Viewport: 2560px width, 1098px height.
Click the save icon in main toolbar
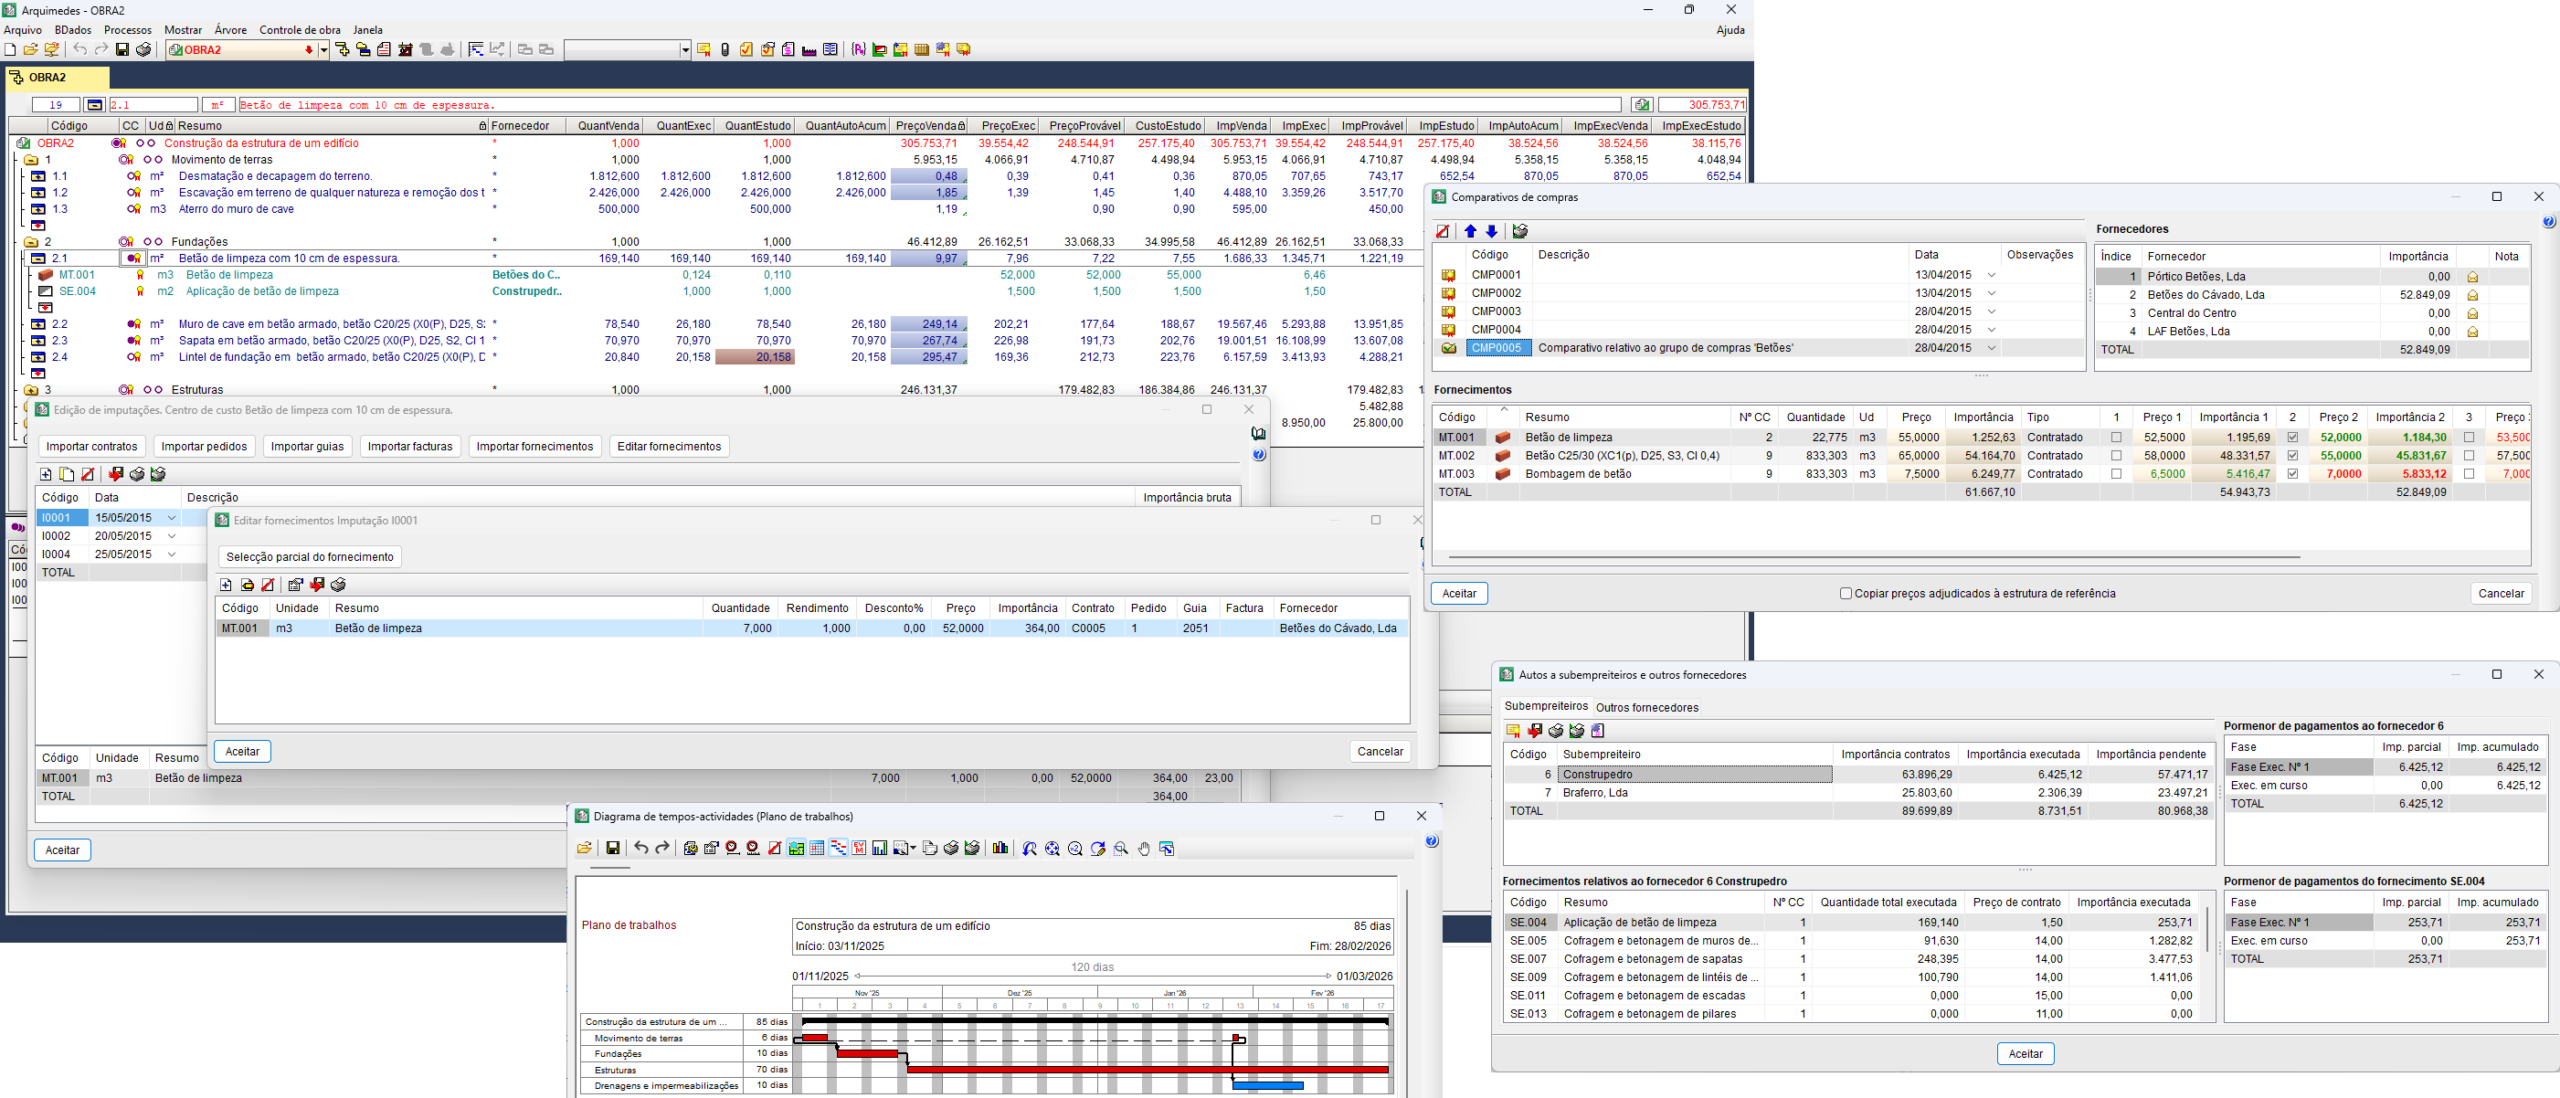click(122, 49)
